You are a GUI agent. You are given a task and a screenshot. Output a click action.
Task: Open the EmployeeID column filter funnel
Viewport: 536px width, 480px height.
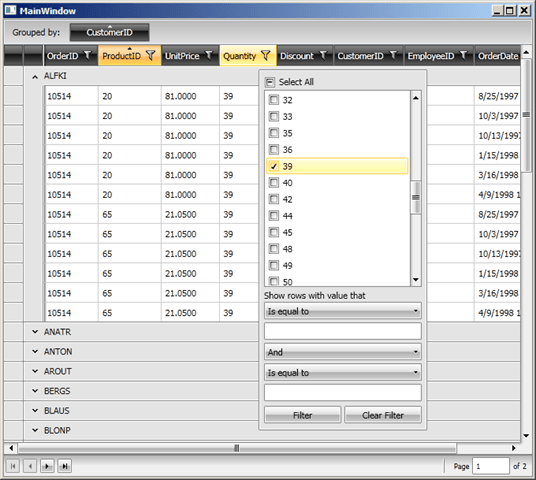pyautogui.click(x=463, y=55)
